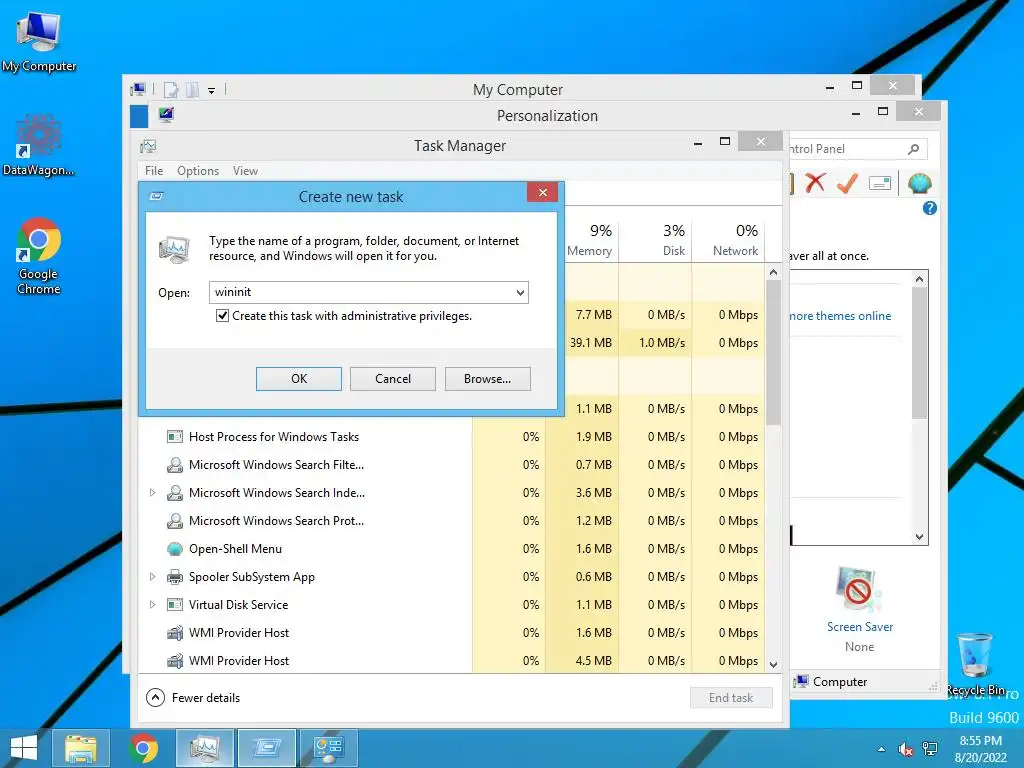Click Cancel in Create new task

392,379
